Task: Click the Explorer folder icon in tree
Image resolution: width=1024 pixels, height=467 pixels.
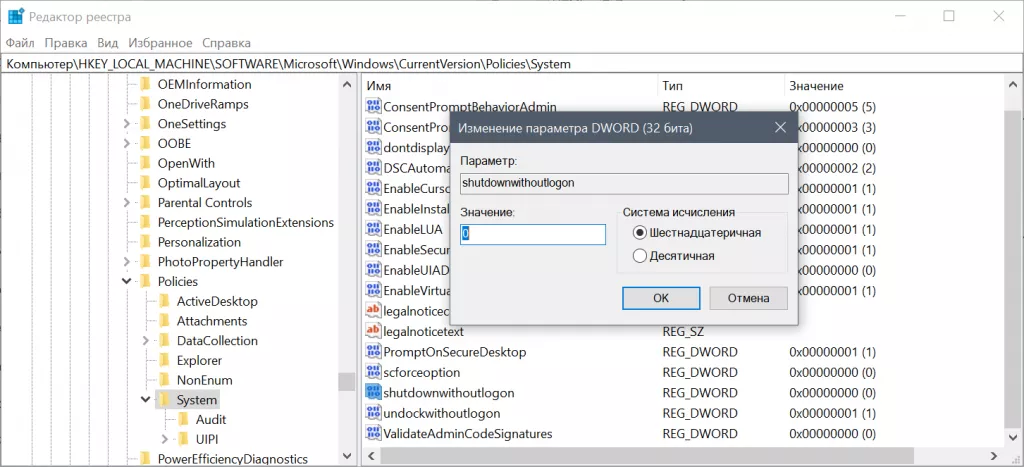Action: (164, 361)
